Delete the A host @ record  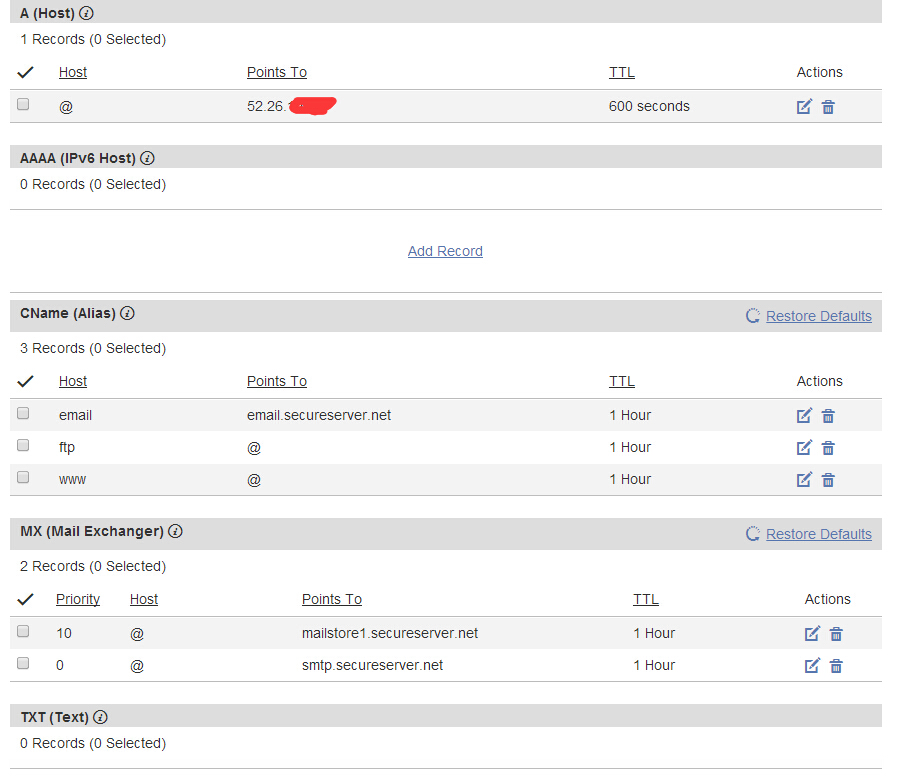[x=828, y=106]
